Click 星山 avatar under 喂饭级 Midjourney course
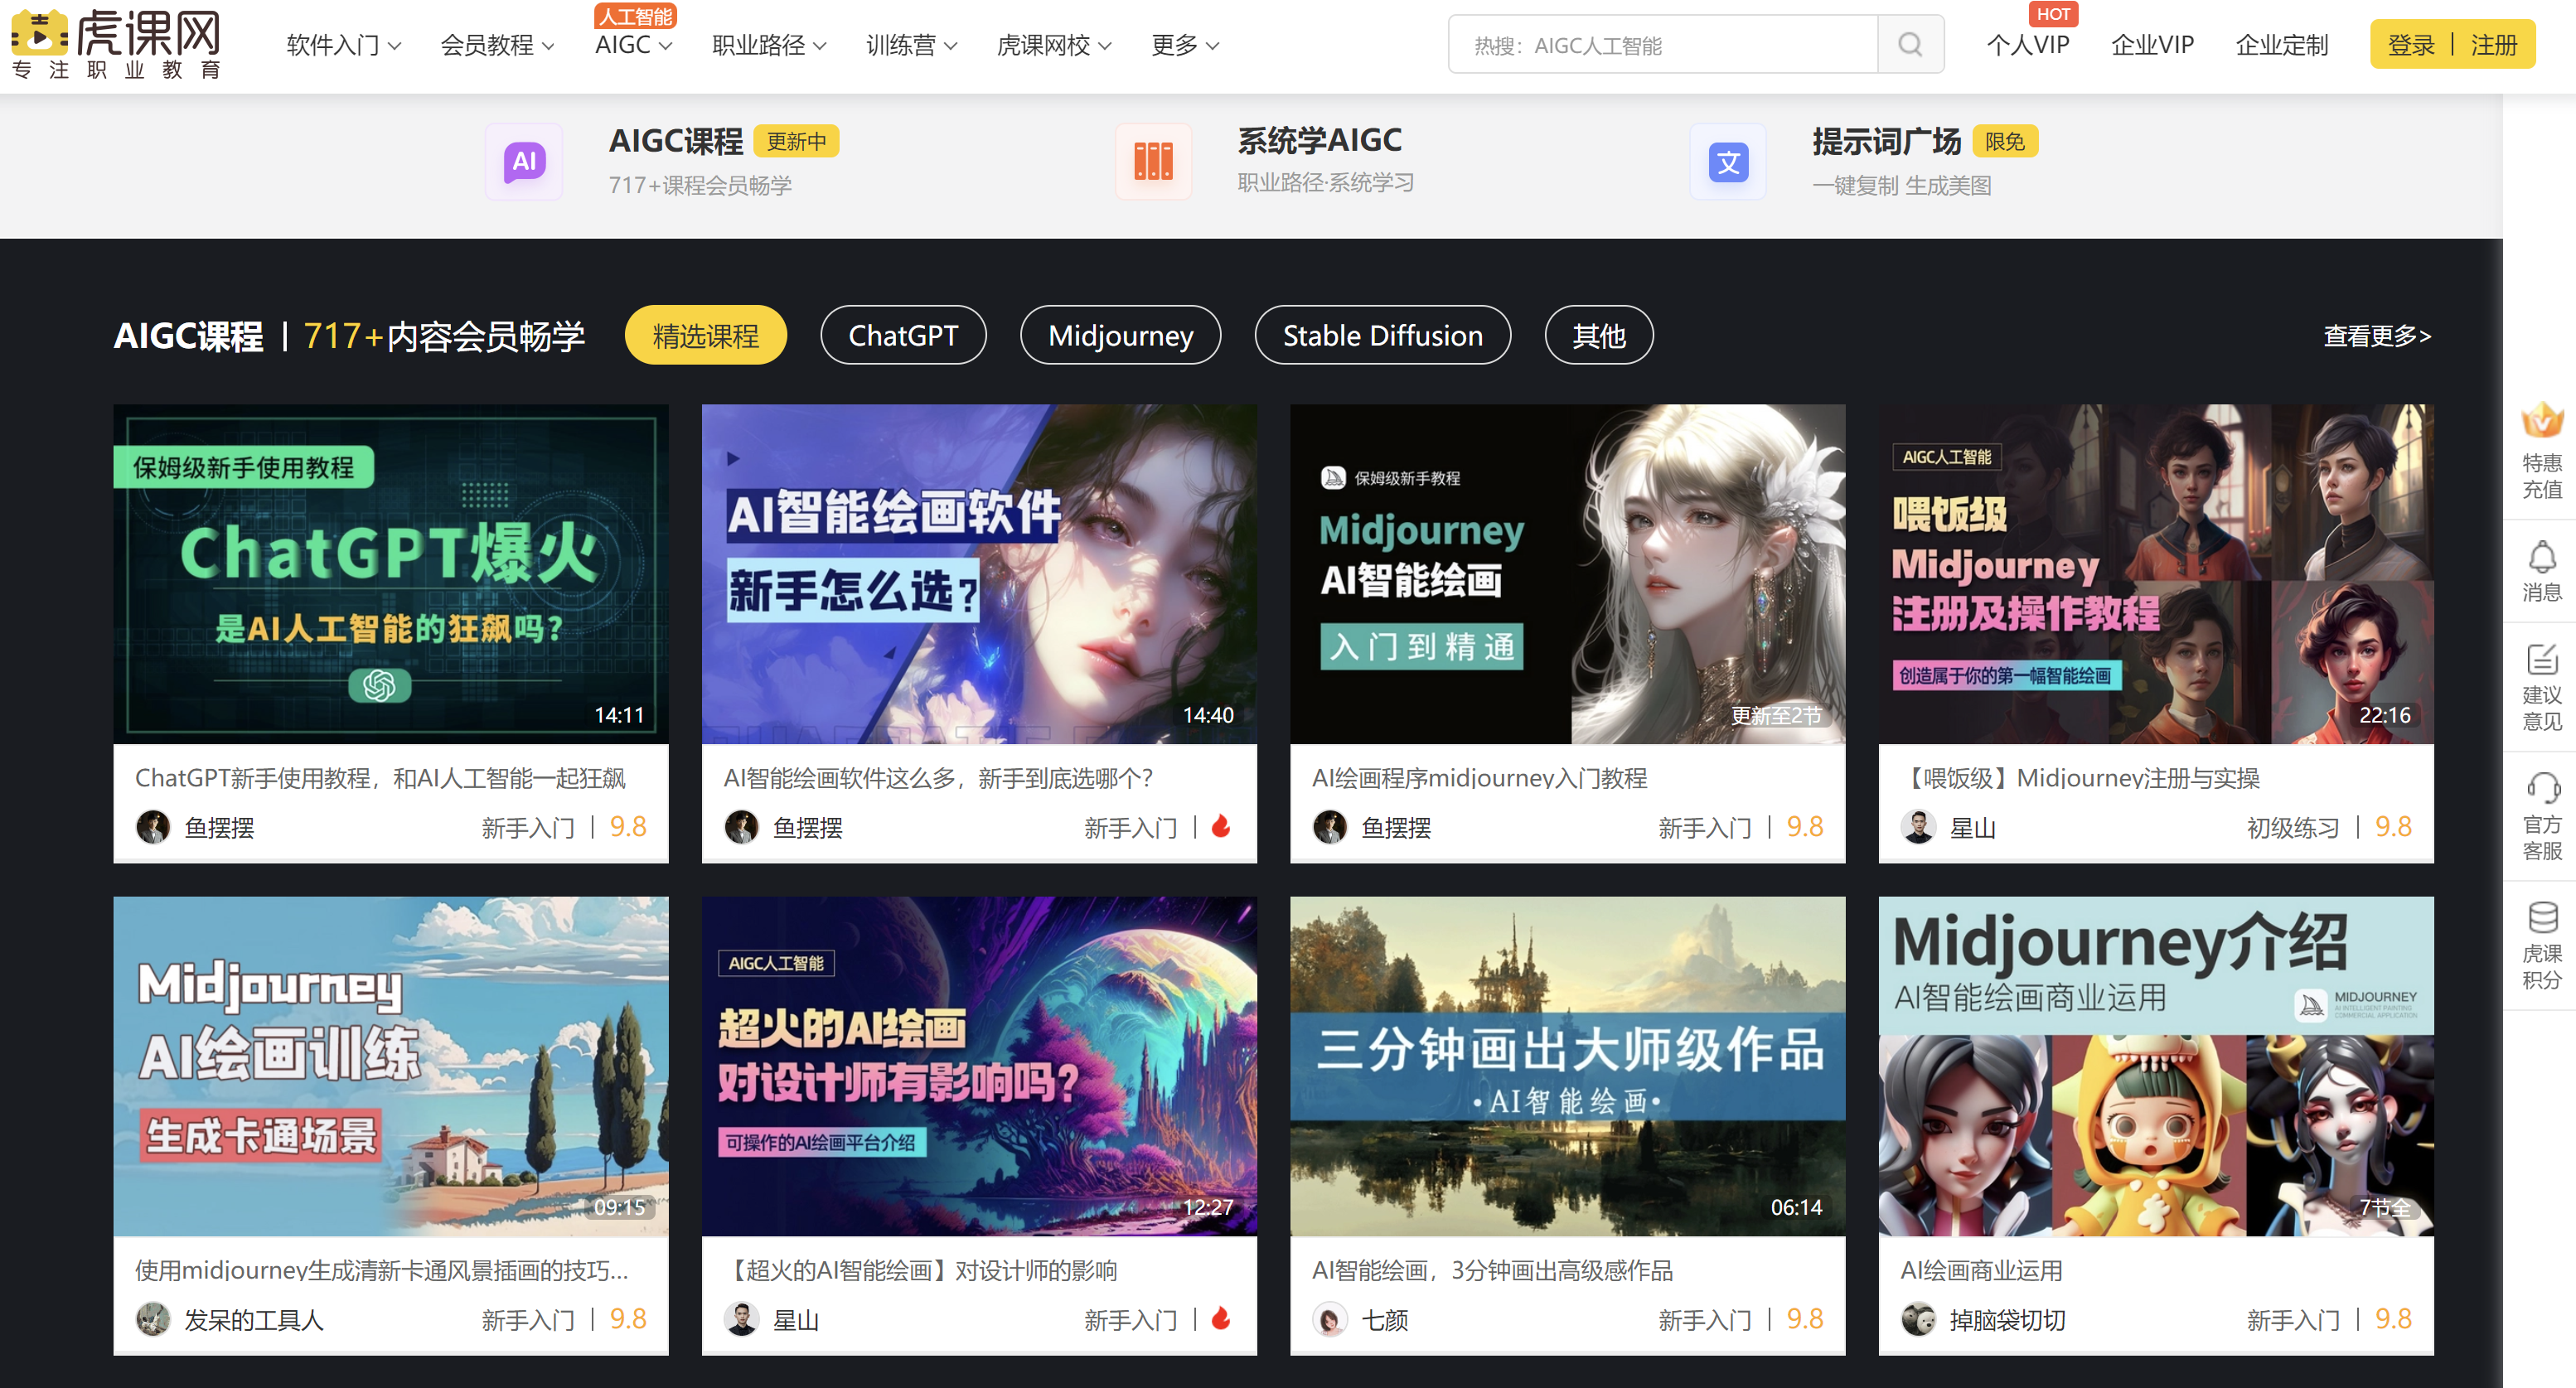 tap(1918, 828)
